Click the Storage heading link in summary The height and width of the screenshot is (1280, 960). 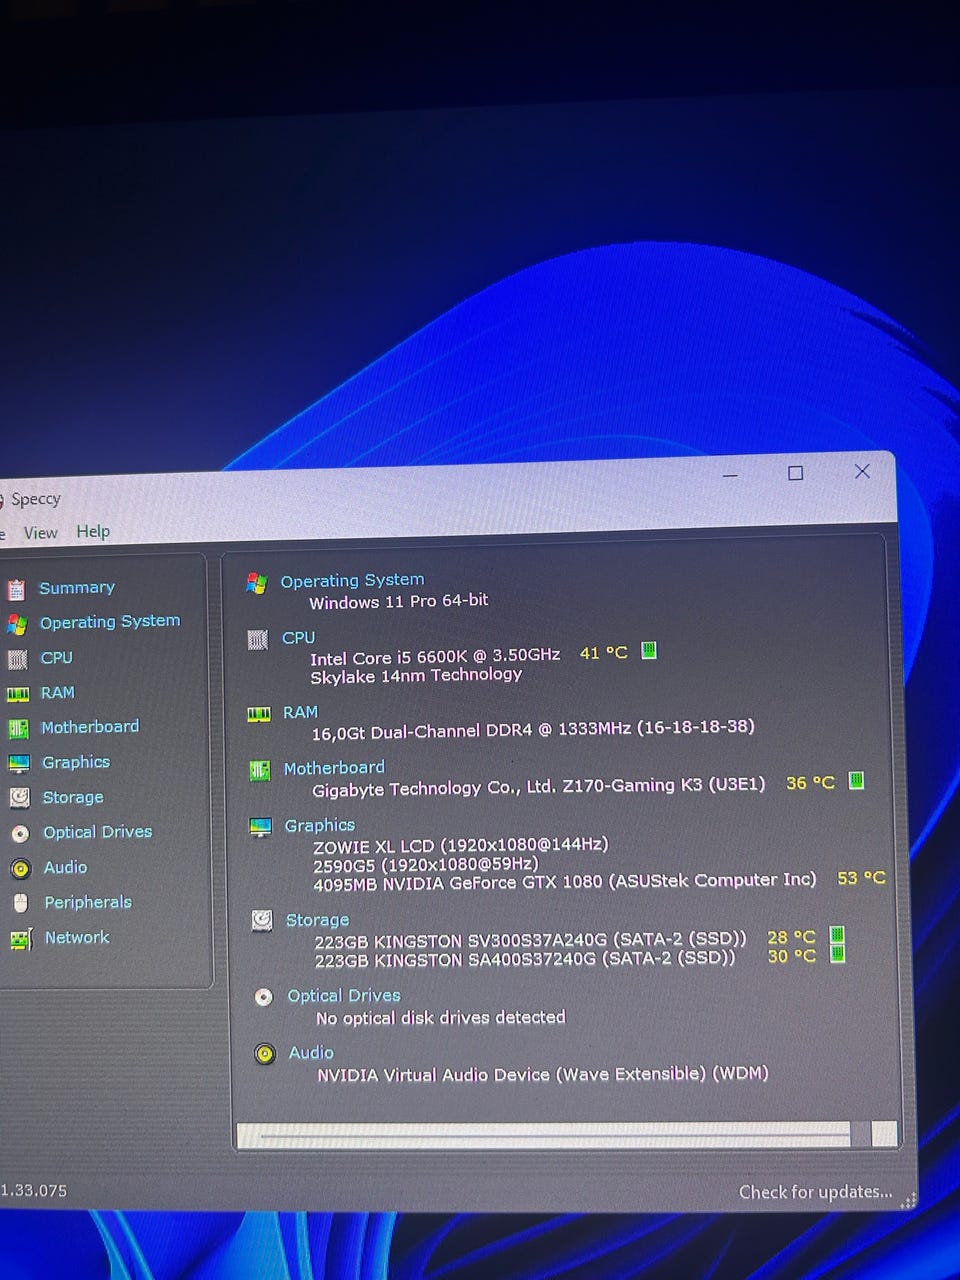(318, 921)
